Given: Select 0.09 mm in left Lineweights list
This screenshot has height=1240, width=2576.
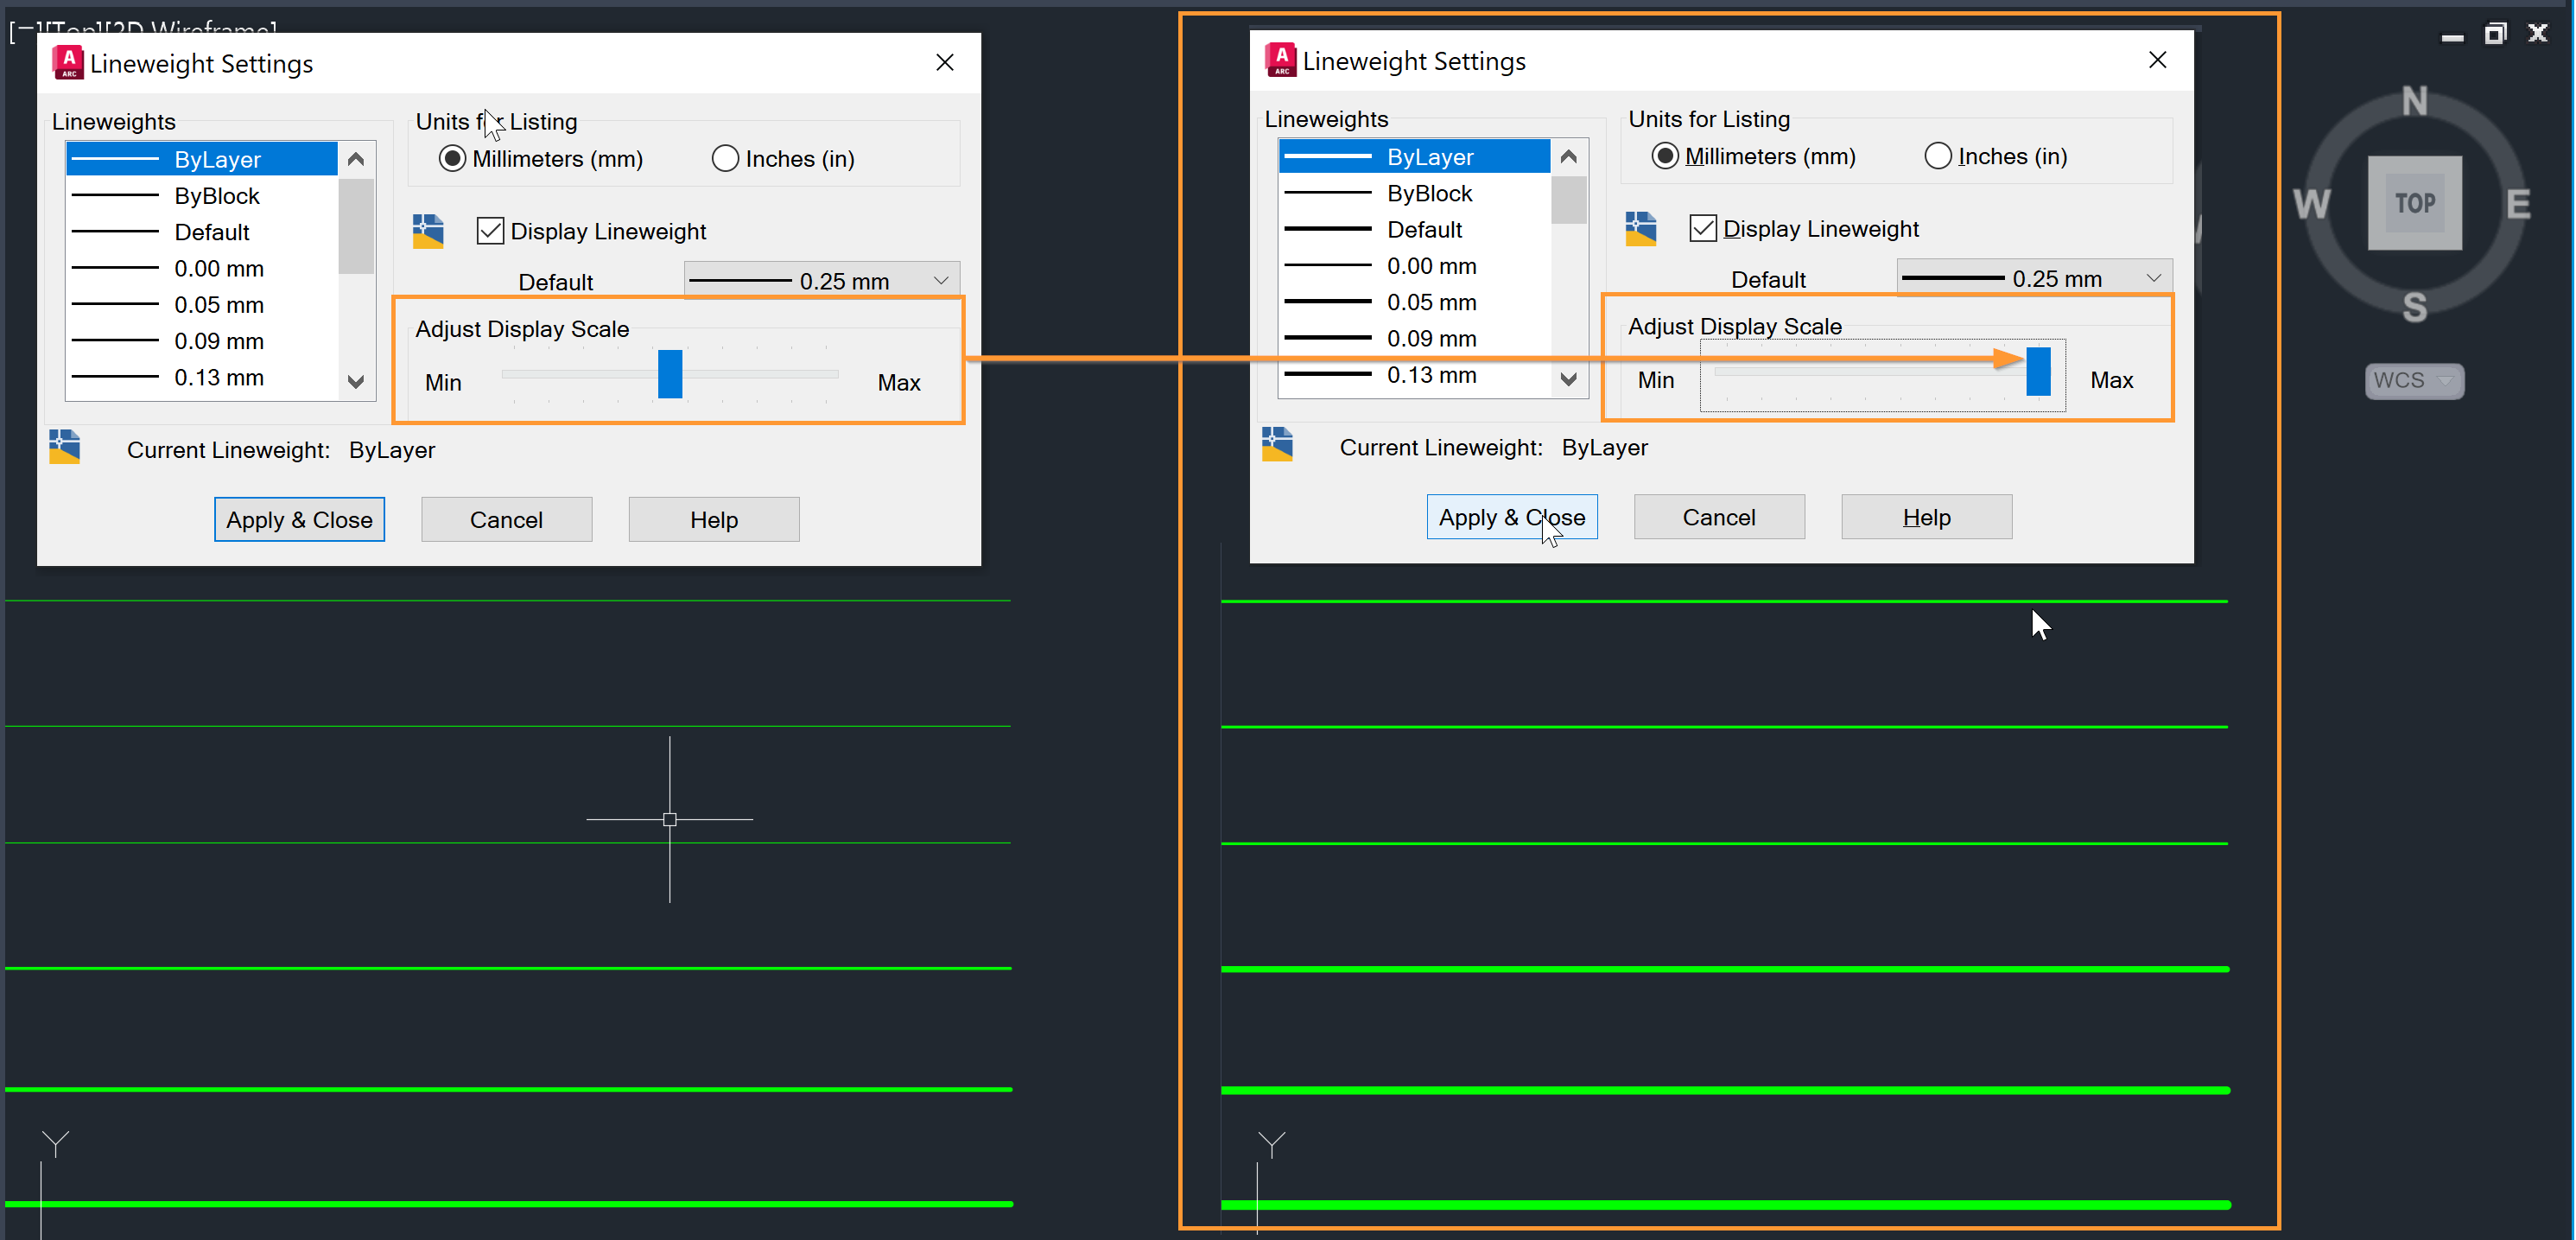Looking at the screenshot, I should coord(218,341).
